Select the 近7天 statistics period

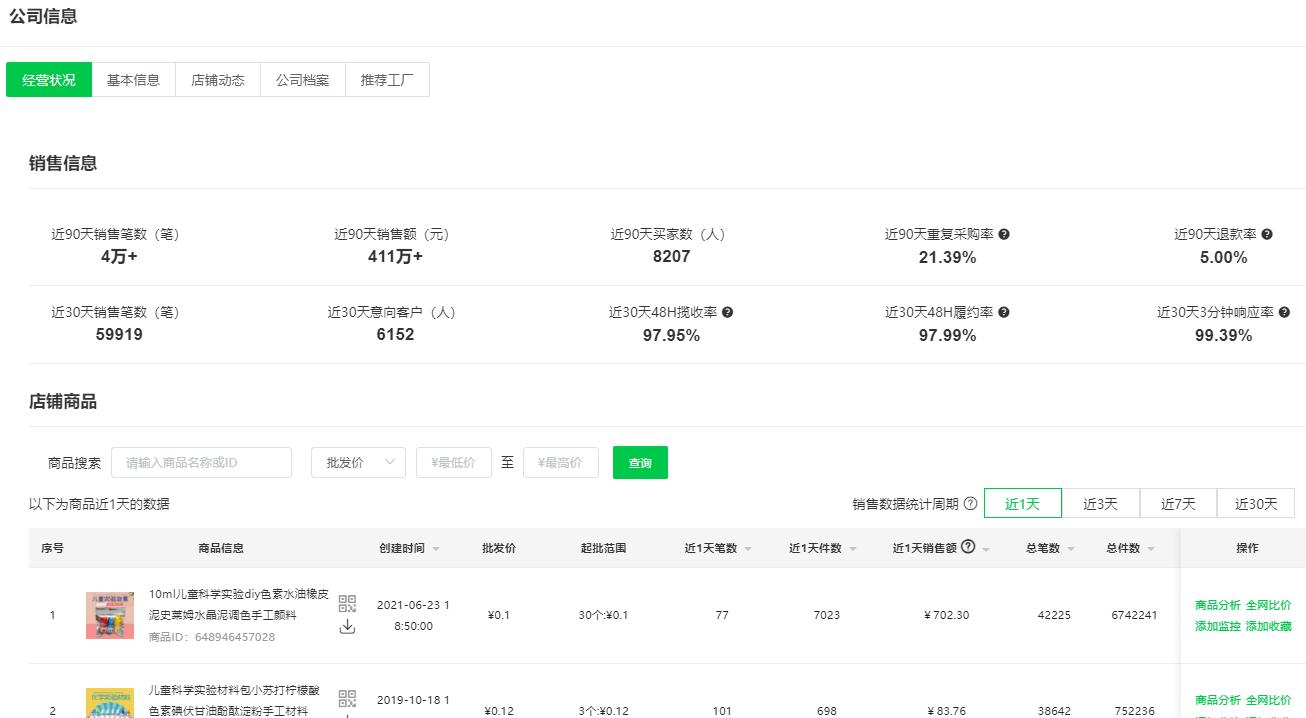1178,504
